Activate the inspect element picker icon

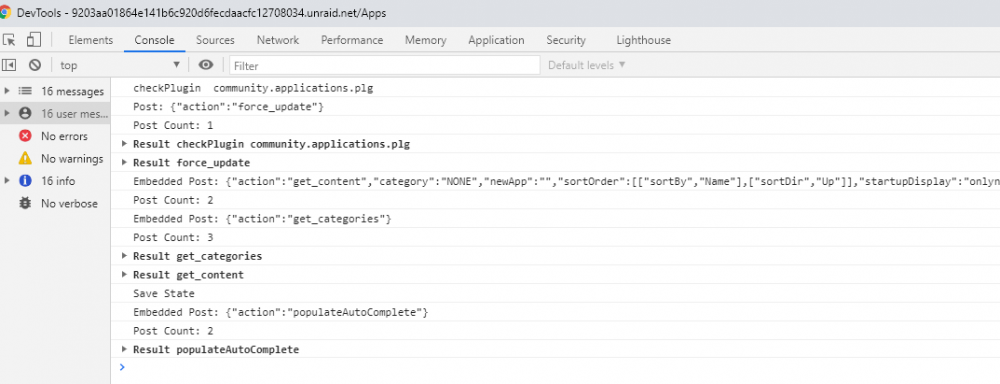coord(9,40)
